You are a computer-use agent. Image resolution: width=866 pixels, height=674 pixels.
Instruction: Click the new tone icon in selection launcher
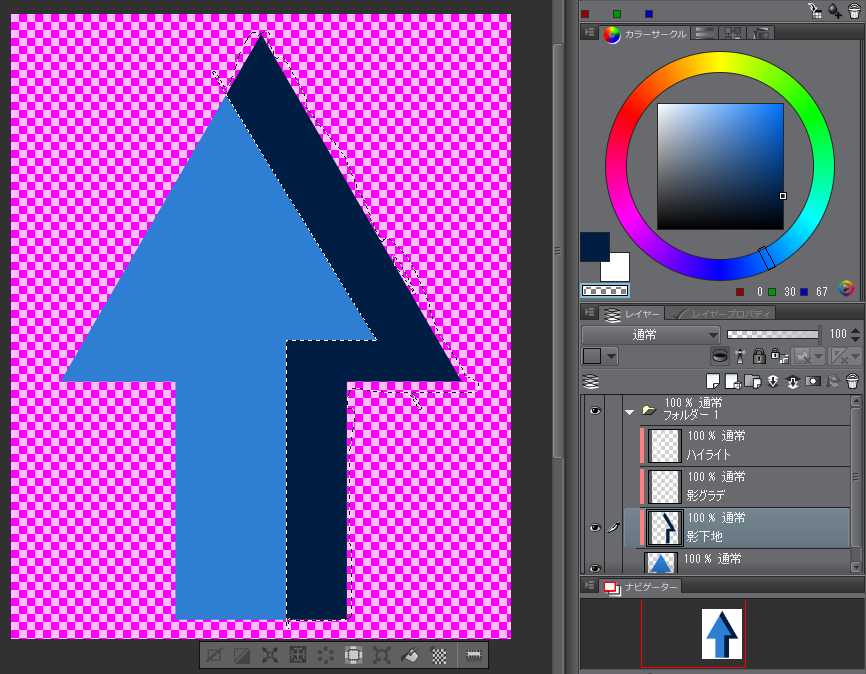(x=439, y=656)
